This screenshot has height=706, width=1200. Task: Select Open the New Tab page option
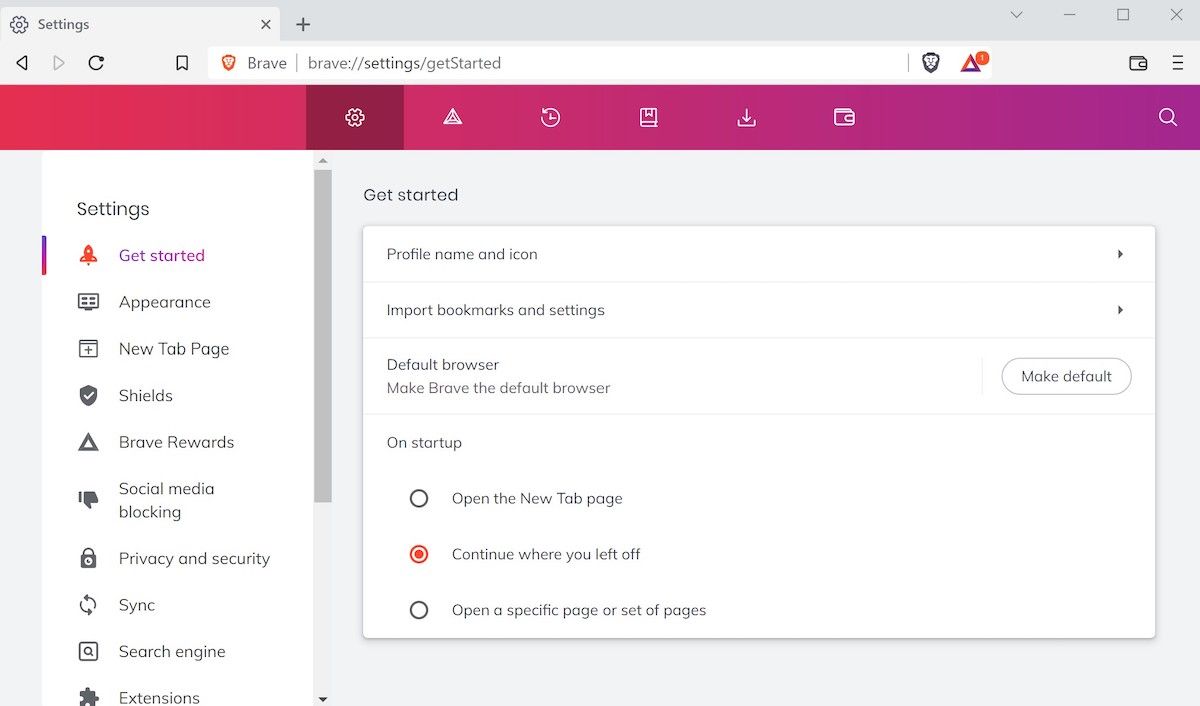click(x=419, y=498)
